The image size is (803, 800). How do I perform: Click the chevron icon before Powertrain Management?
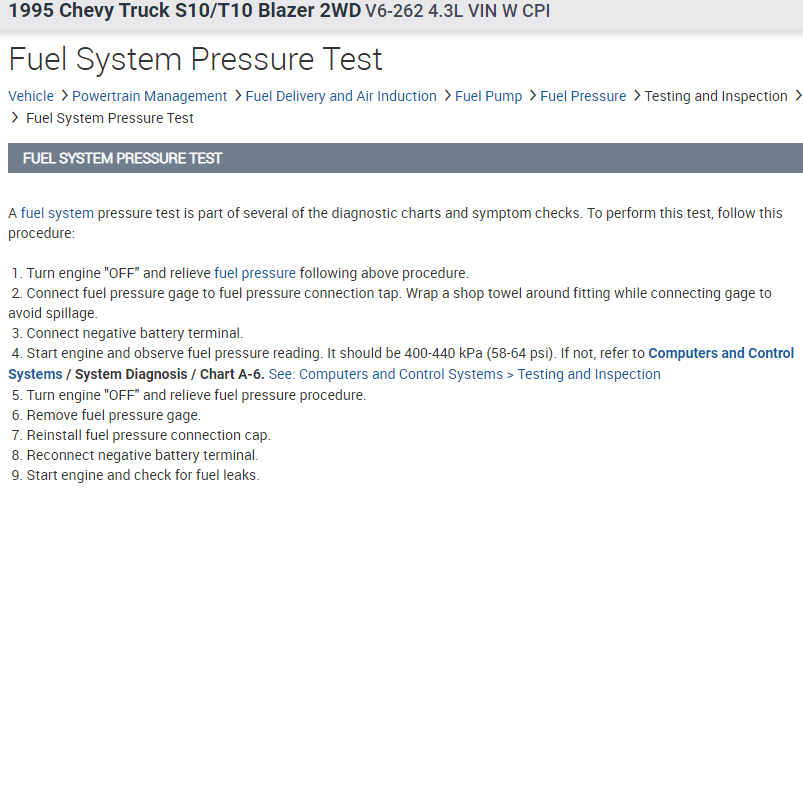tap(64, 96)
